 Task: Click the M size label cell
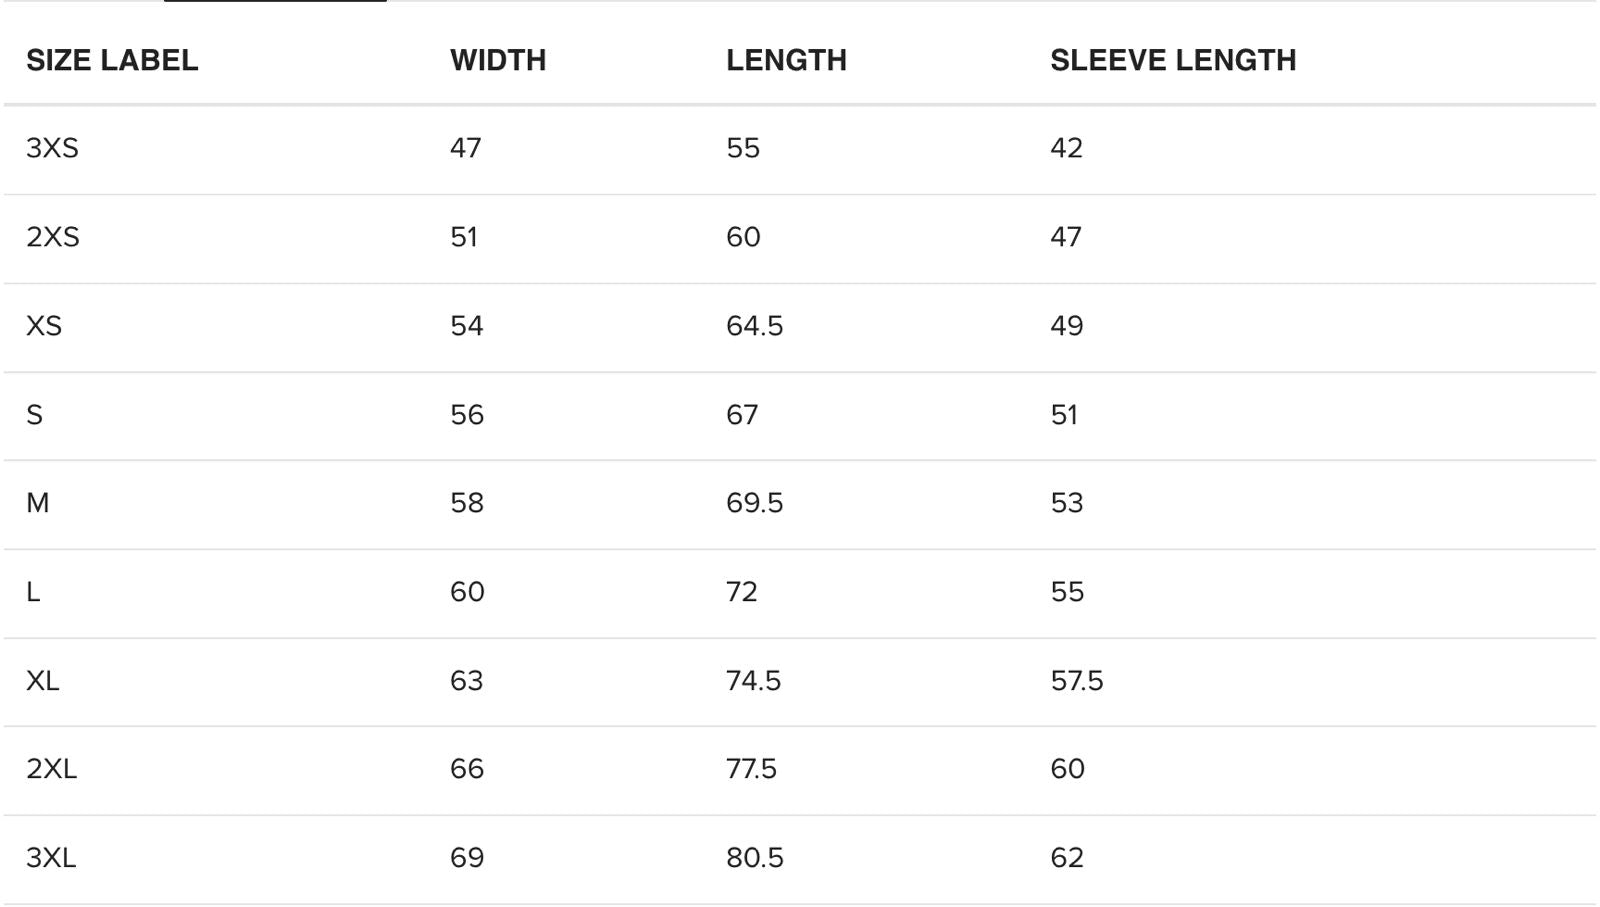[38, 503]
